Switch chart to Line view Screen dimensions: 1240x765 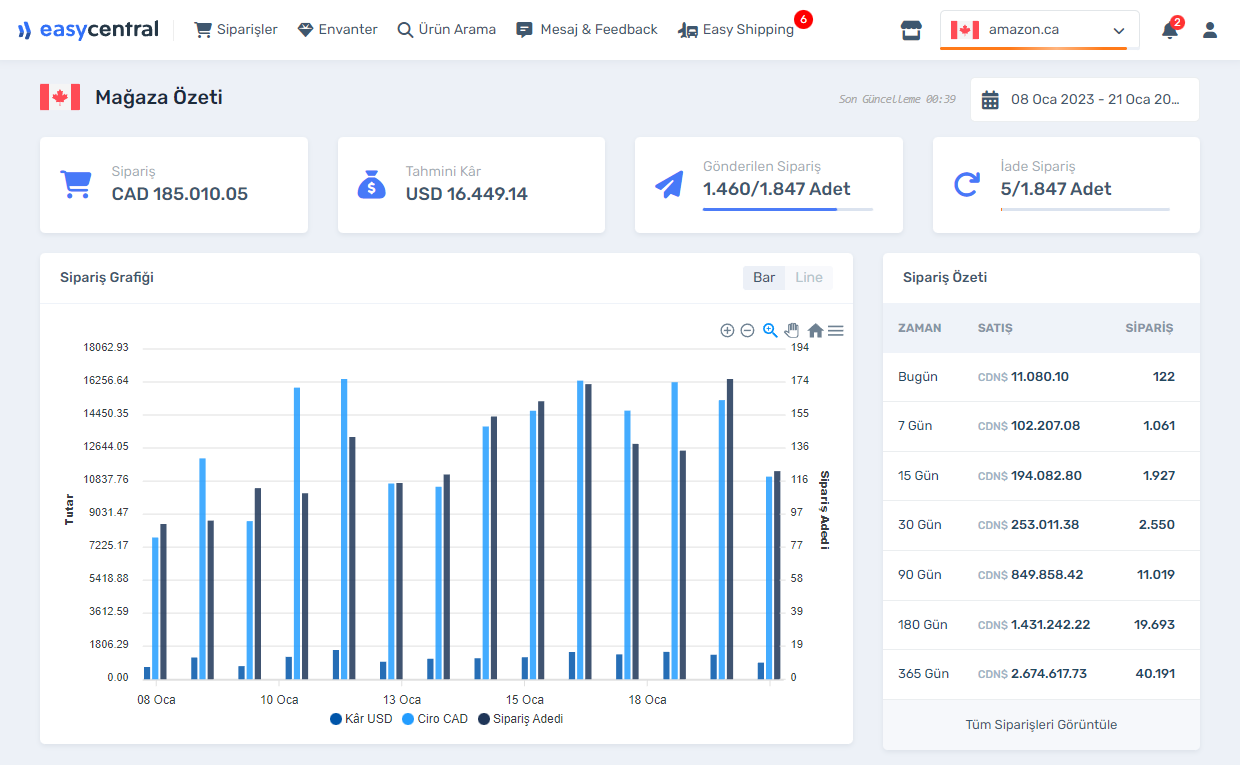pos(809,277)
